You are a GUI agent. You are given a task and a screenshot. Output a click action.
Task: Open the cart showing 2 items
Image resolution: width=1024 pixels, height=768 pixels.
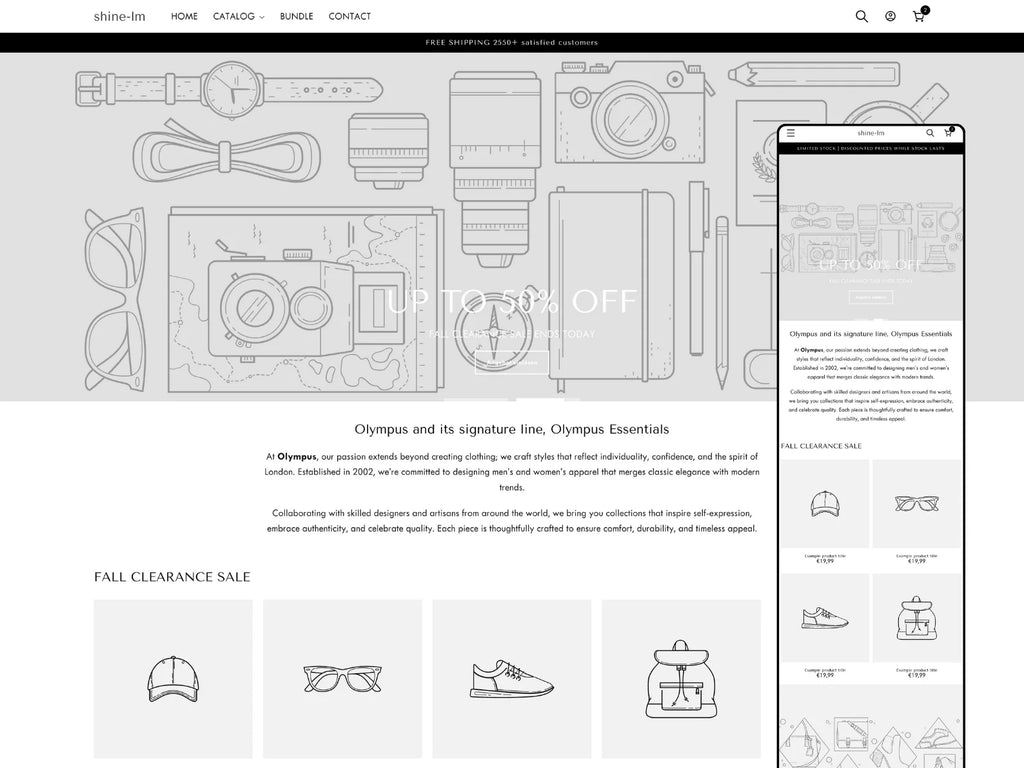tap(917, 16)
